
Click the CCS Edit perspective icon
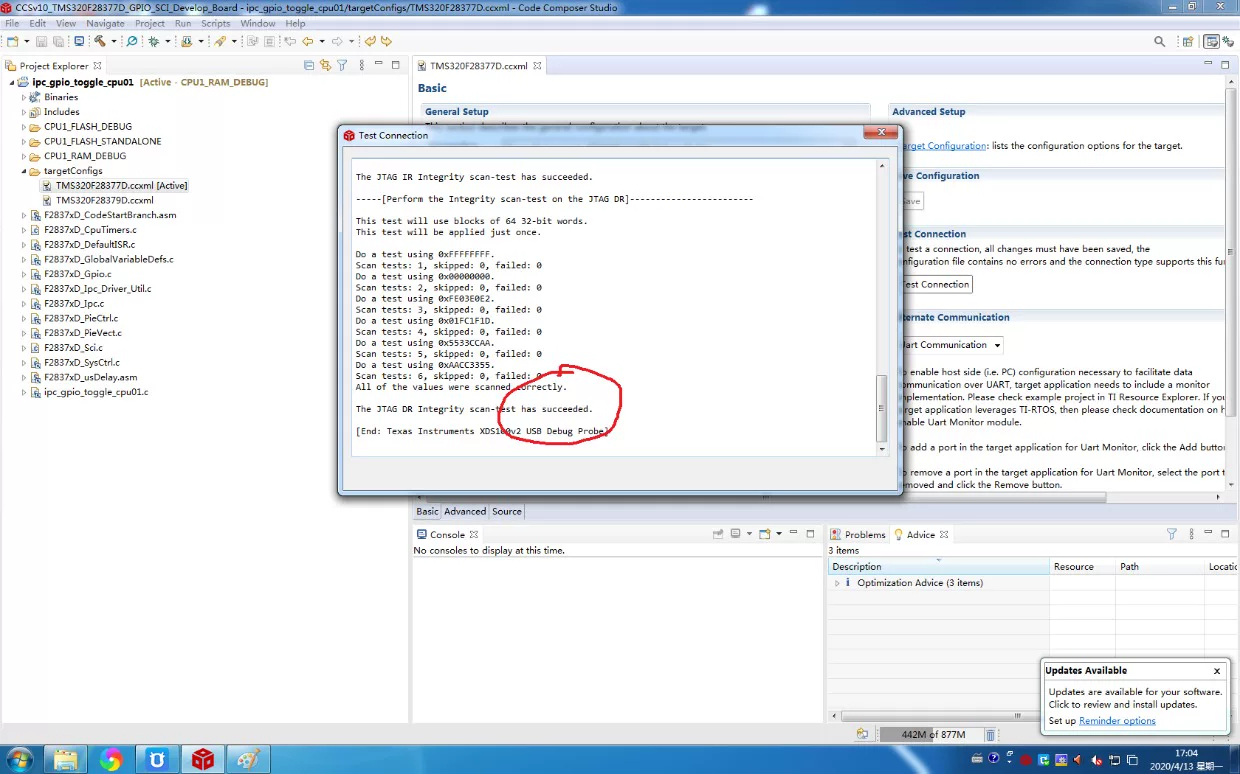[x=1212, y=41]
